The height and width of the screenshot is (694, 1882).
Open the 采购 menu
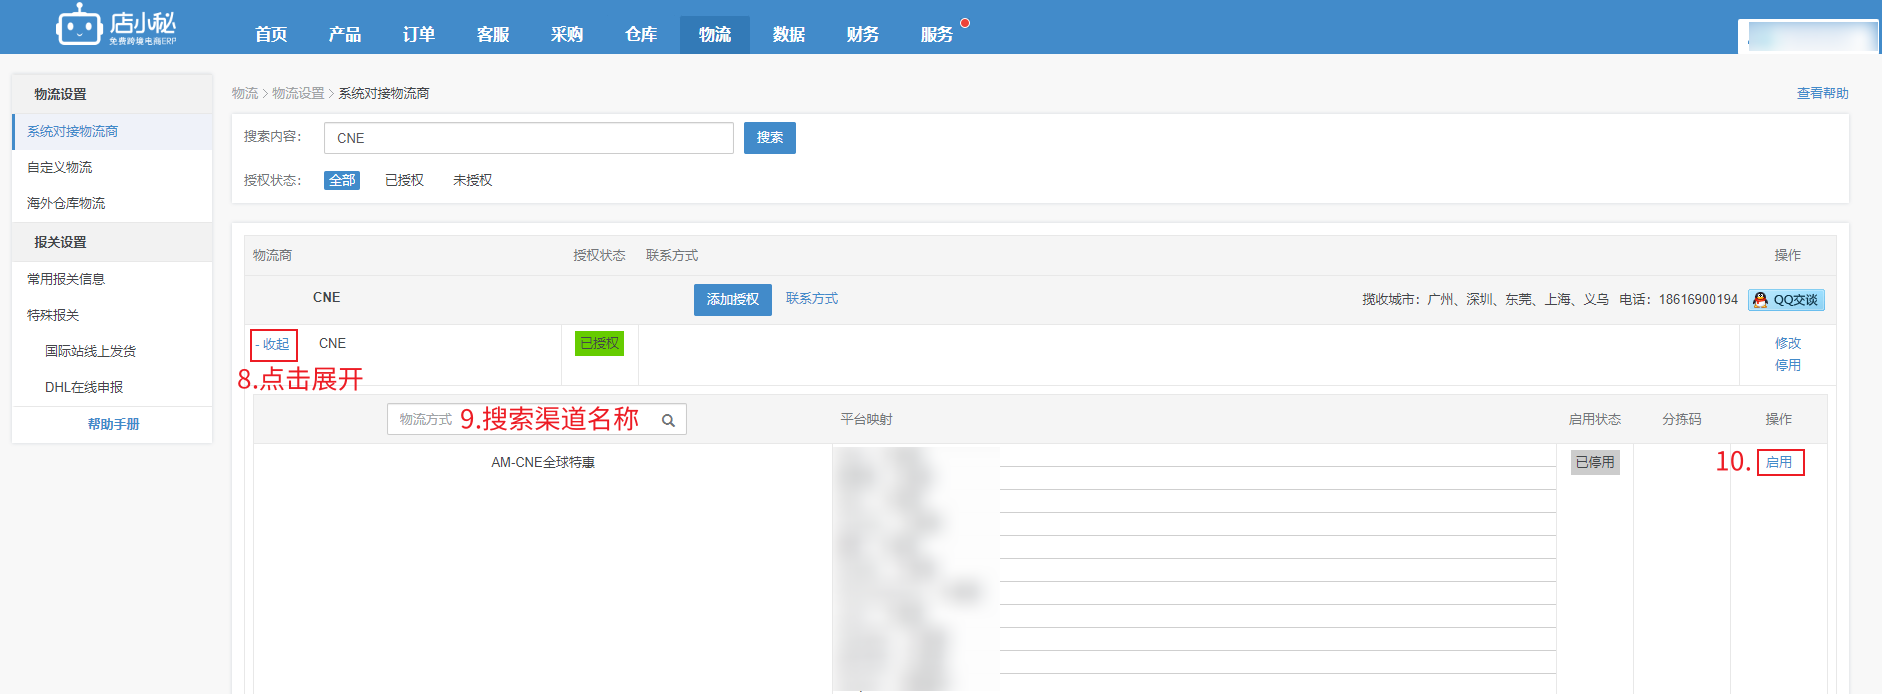[x=567, y=34]
